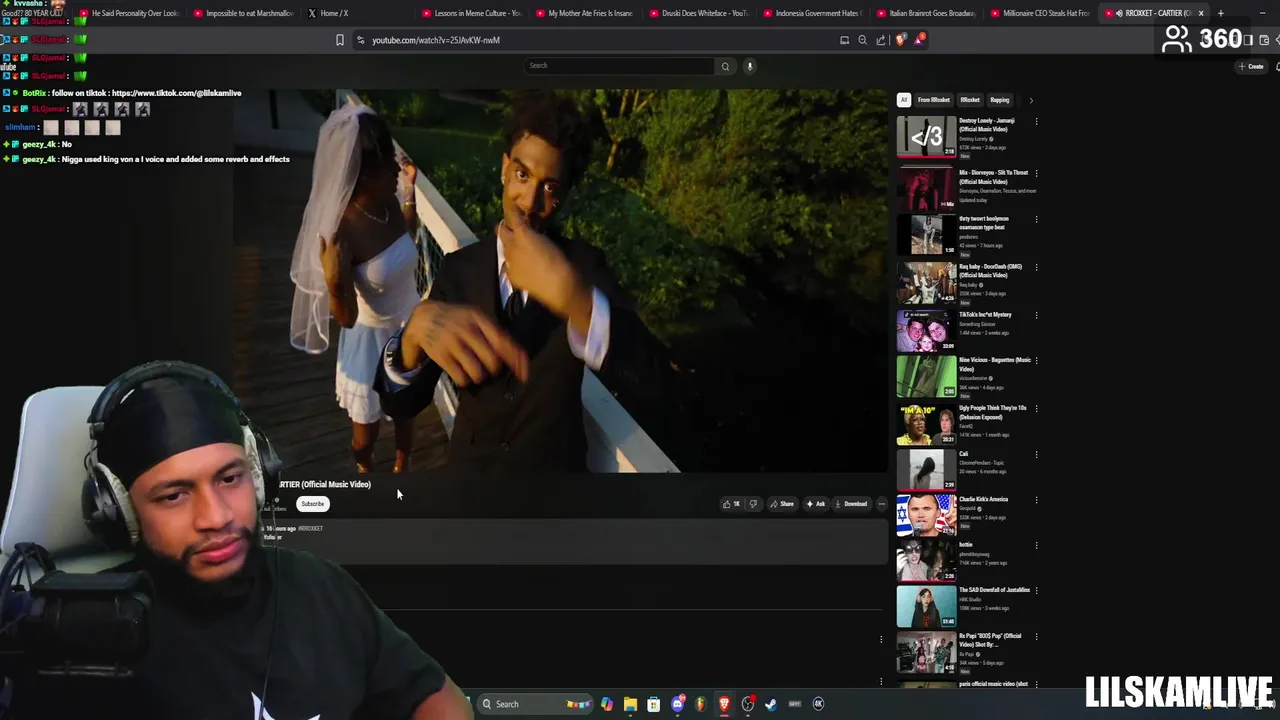Click the Brave shields lion icon

point(900,40)
